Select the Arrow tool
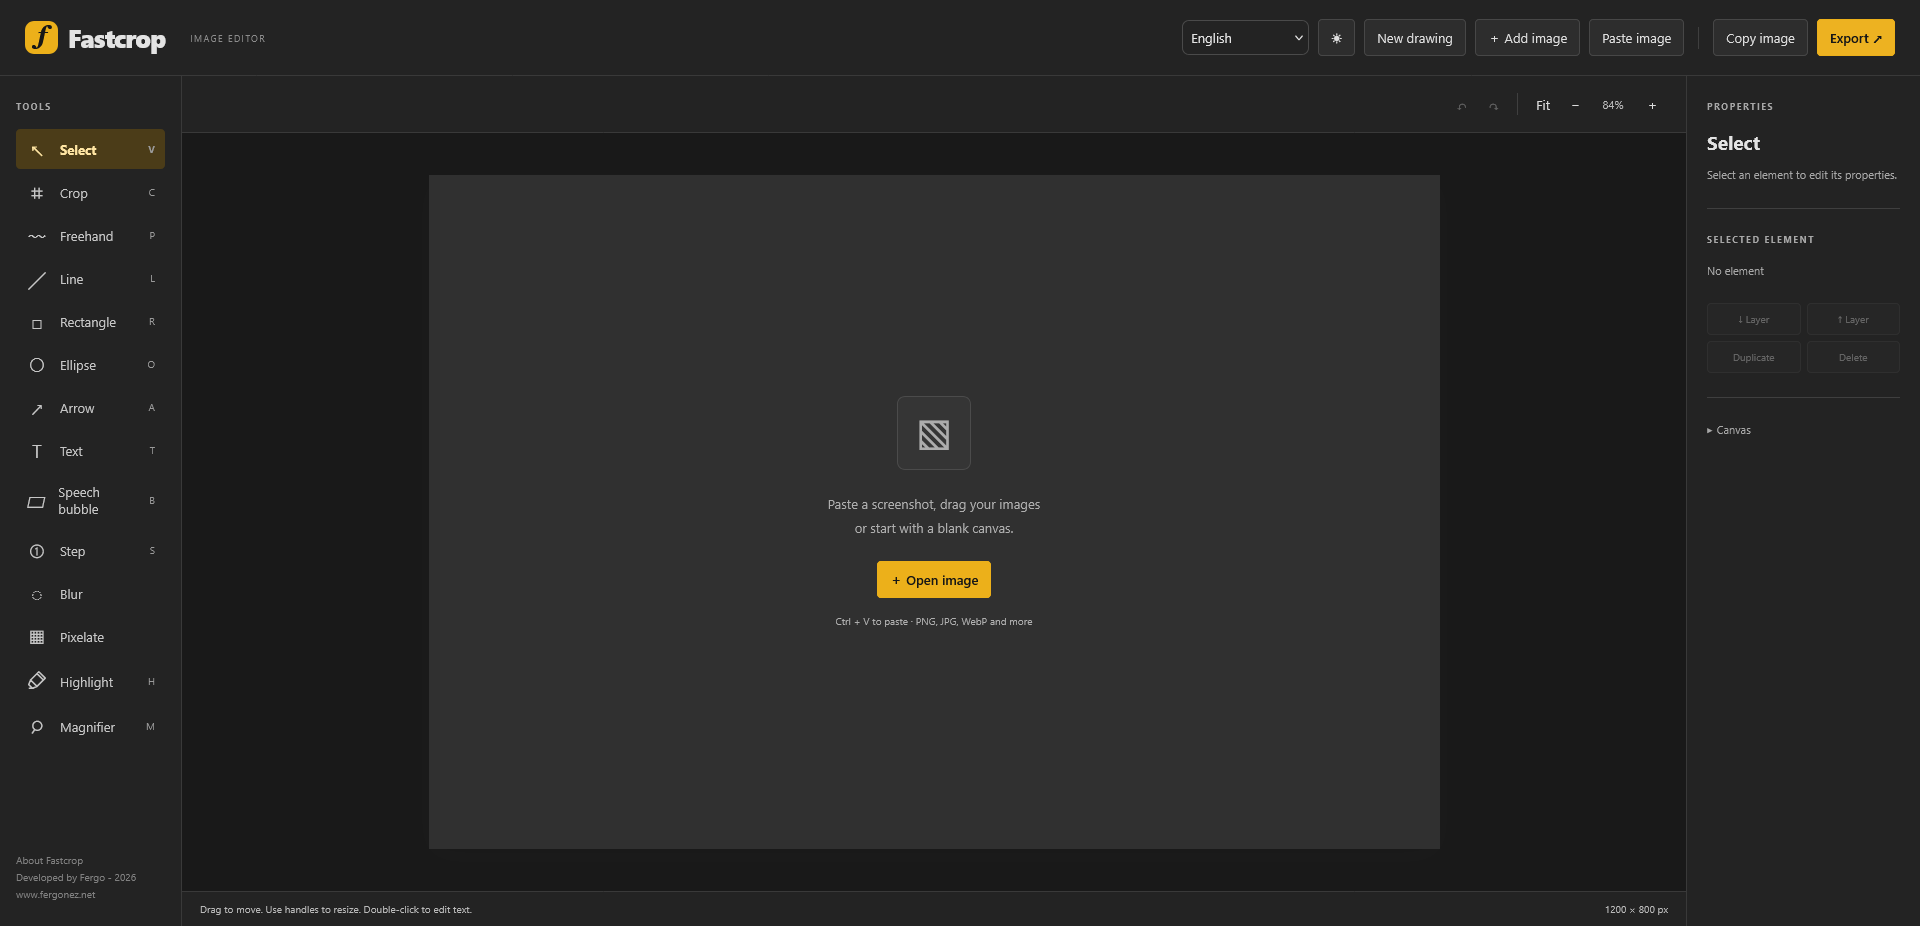1920x926 pixels. [90, 408]
